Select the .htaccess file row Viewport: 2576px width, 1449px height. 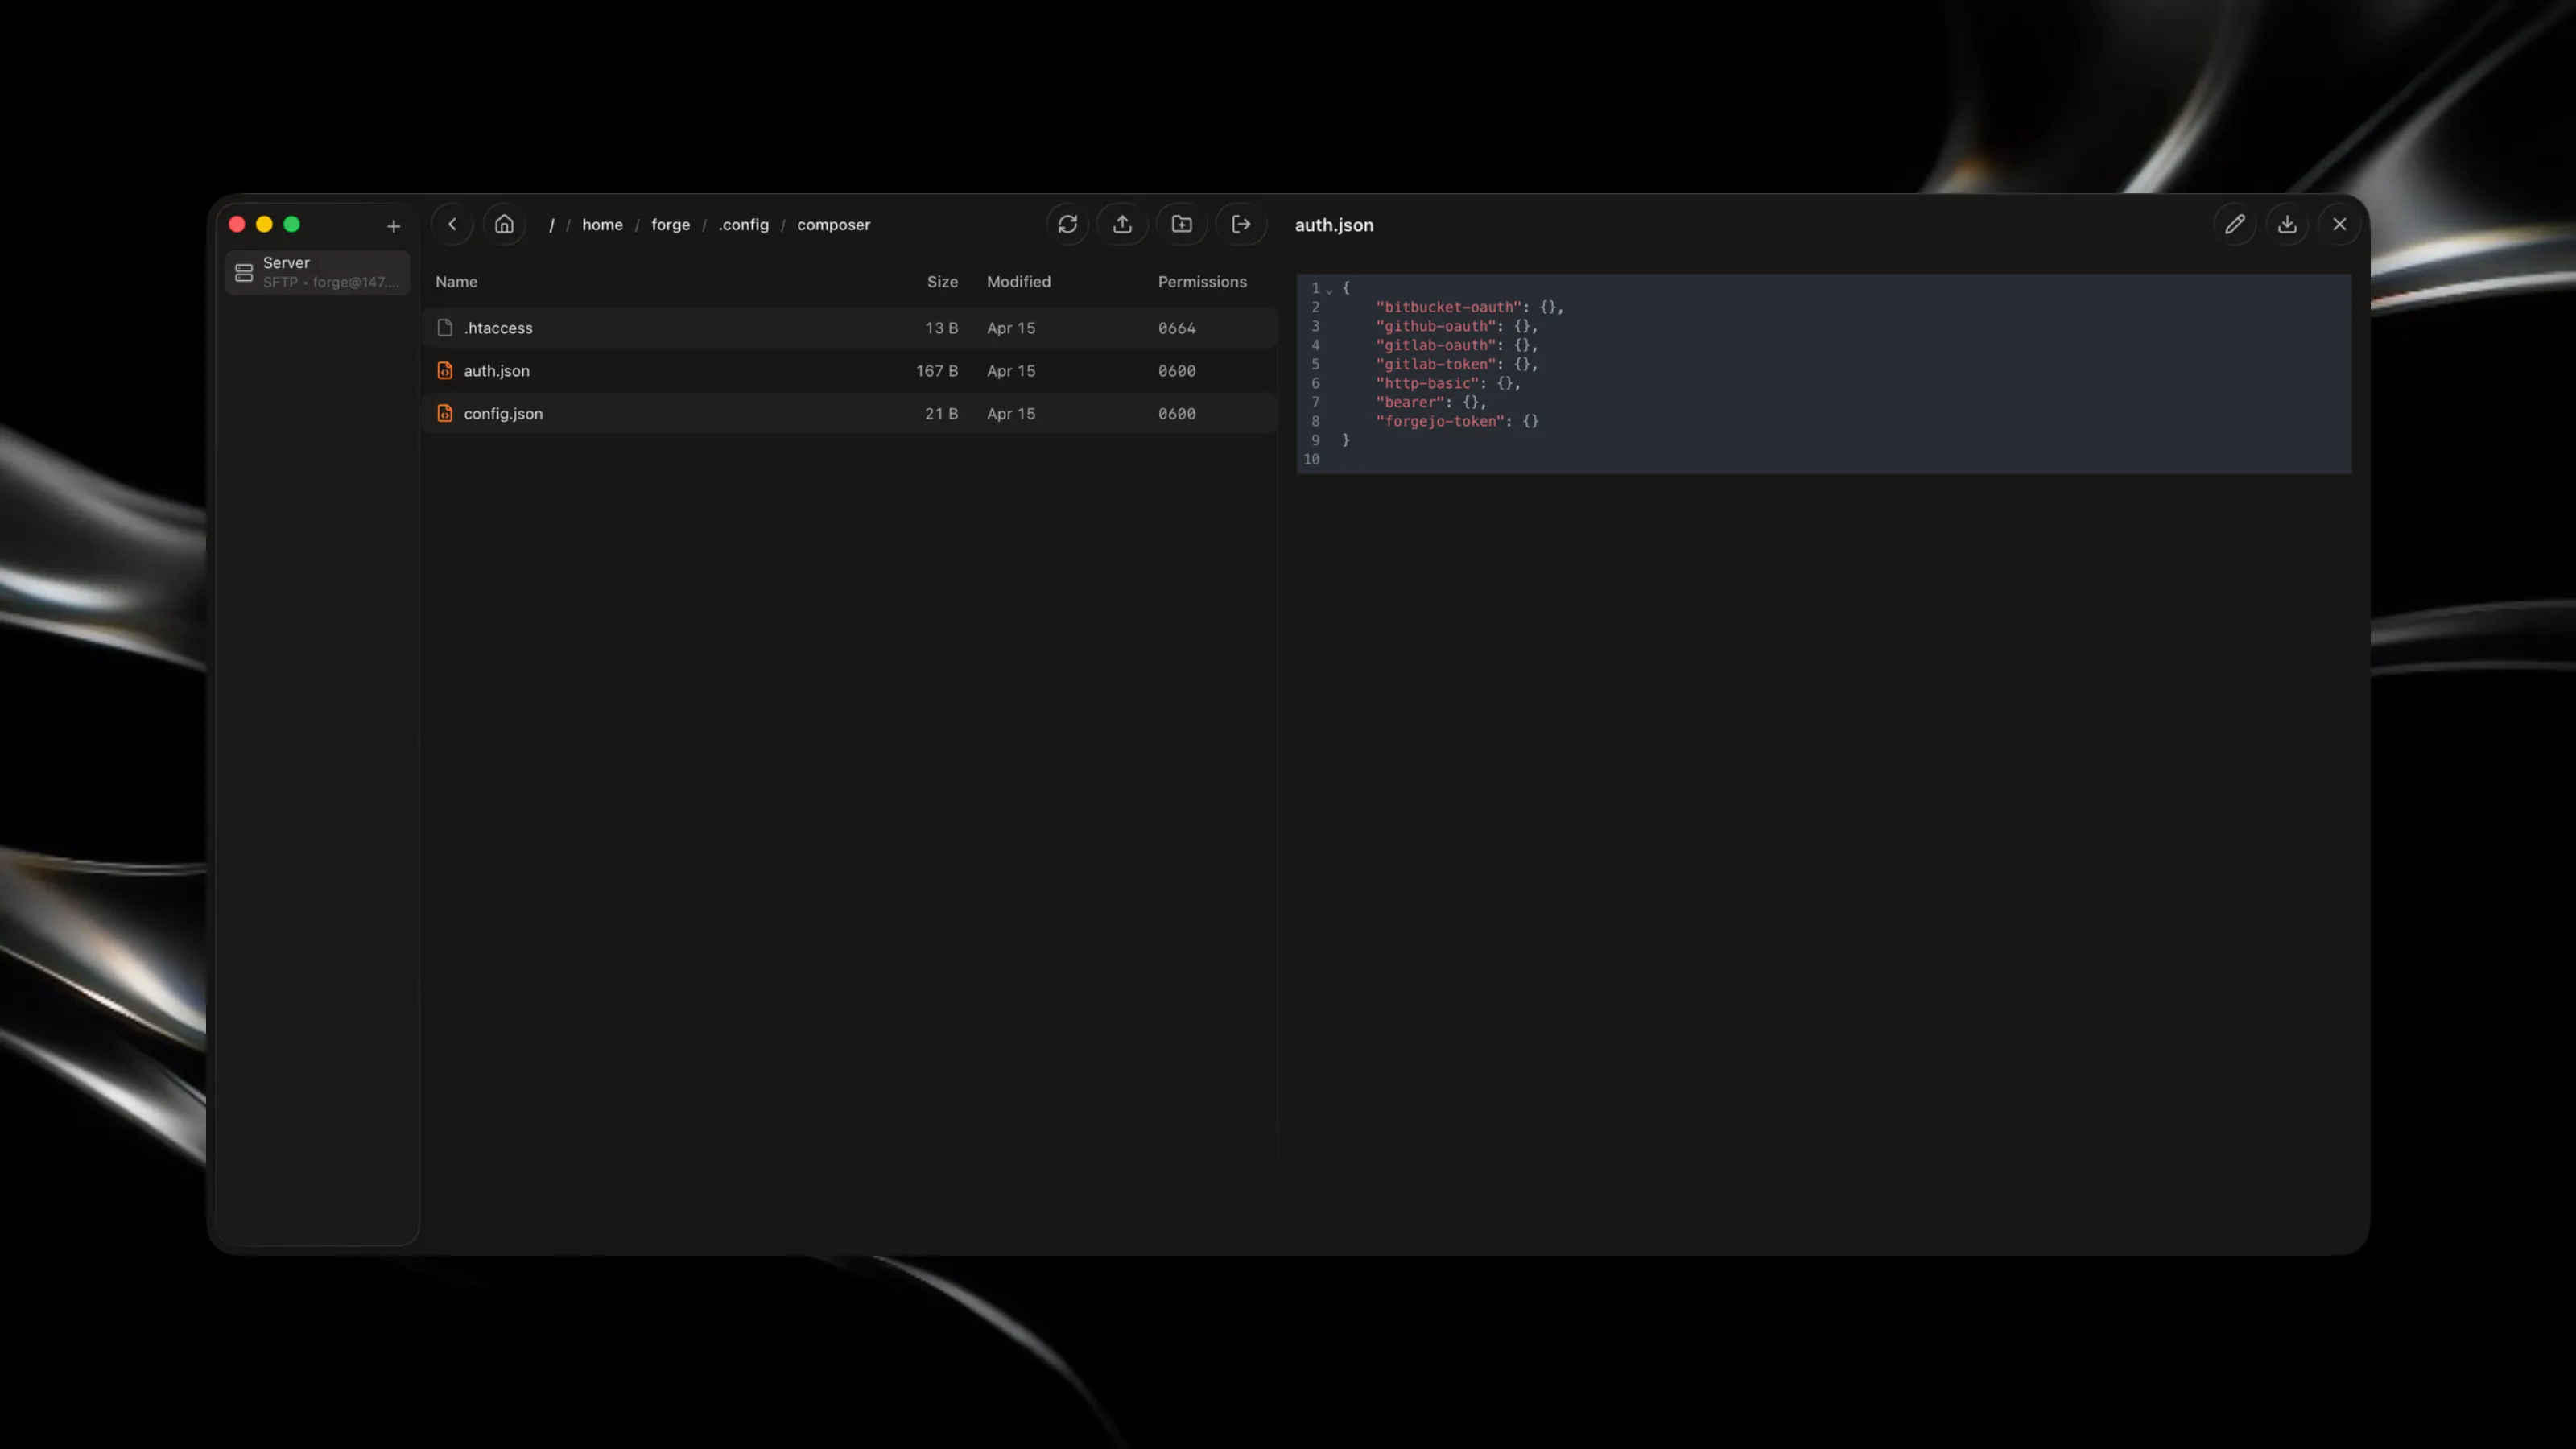click(849, 328)
